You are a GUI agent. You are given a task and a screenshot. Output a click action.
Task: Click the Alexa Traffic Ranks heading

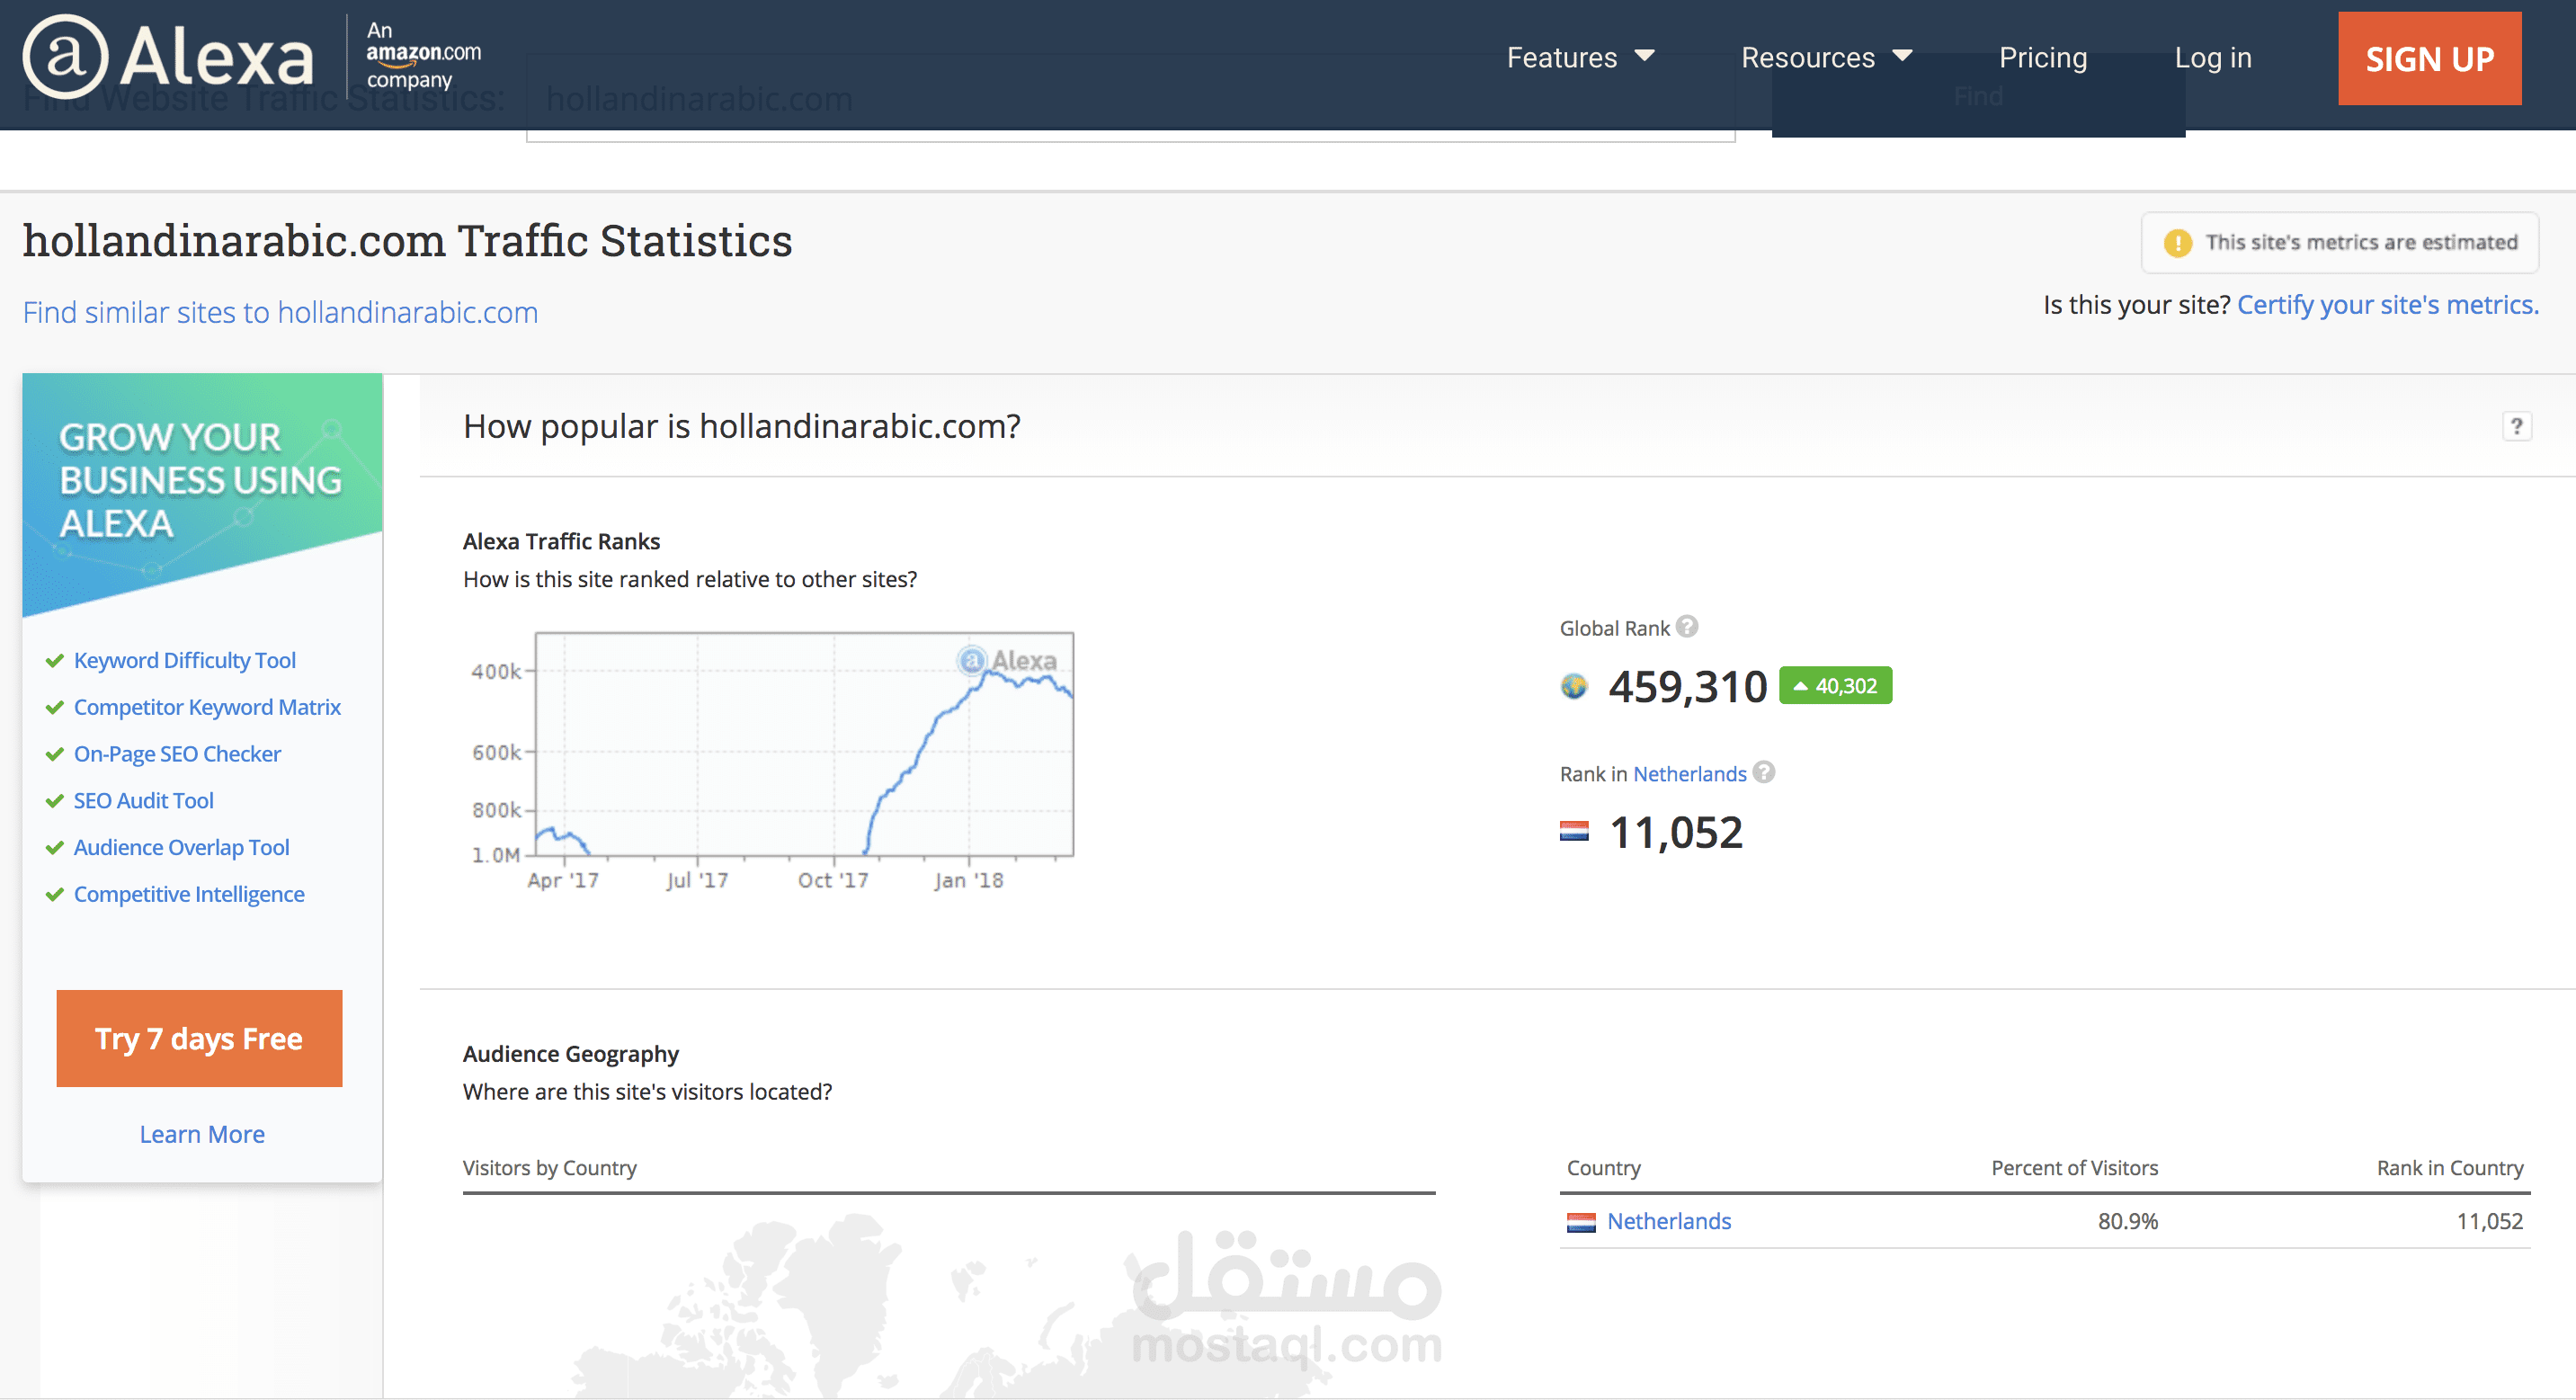[x=561, y=541]
